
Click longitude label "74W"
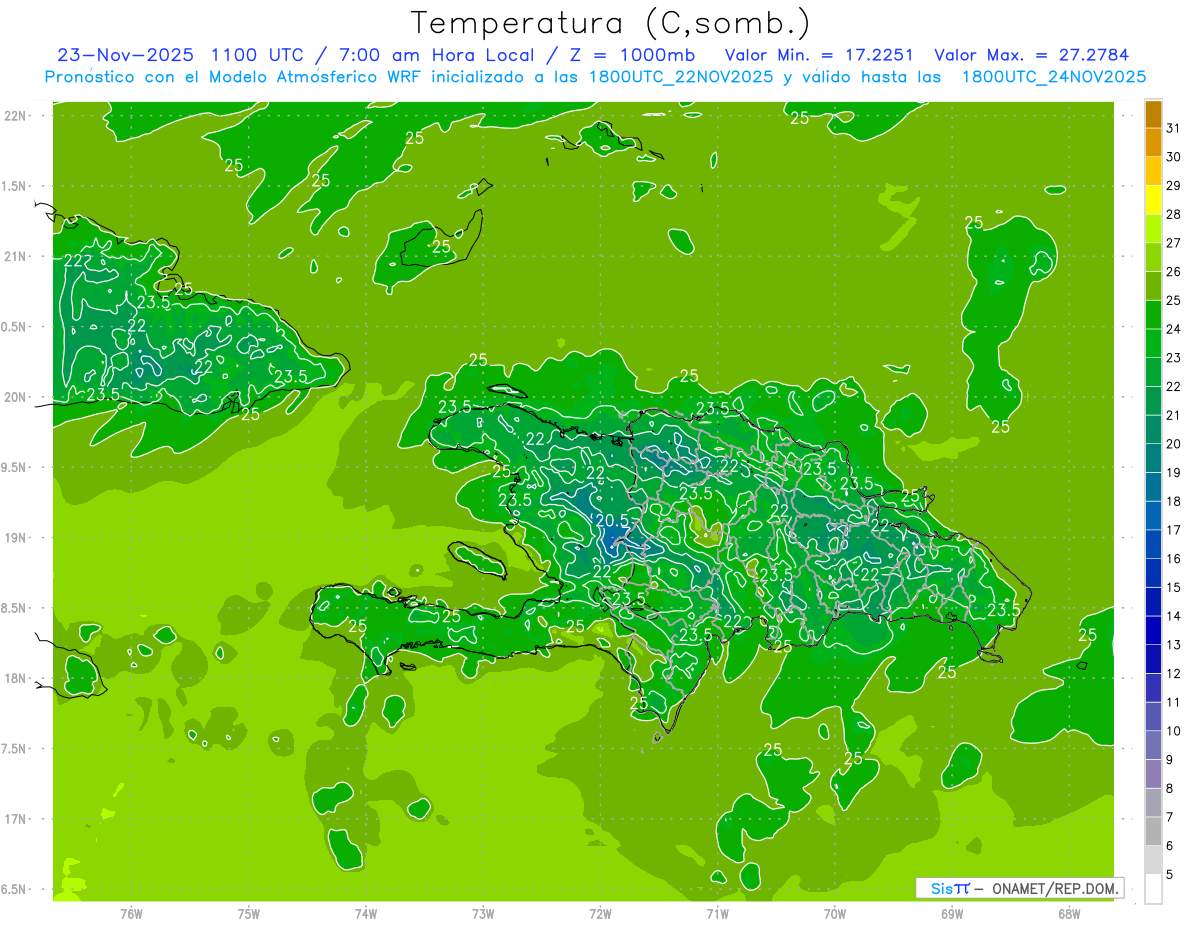click(x=366, y=914)
